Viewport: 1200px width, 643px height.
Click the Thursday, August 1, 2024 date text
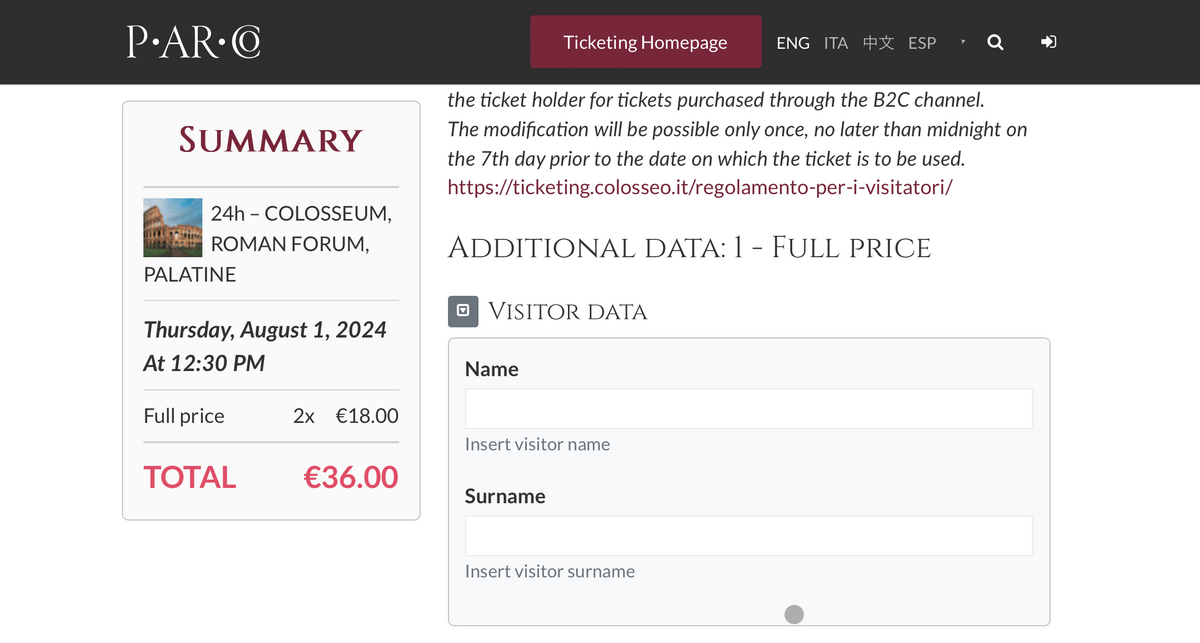265,330
